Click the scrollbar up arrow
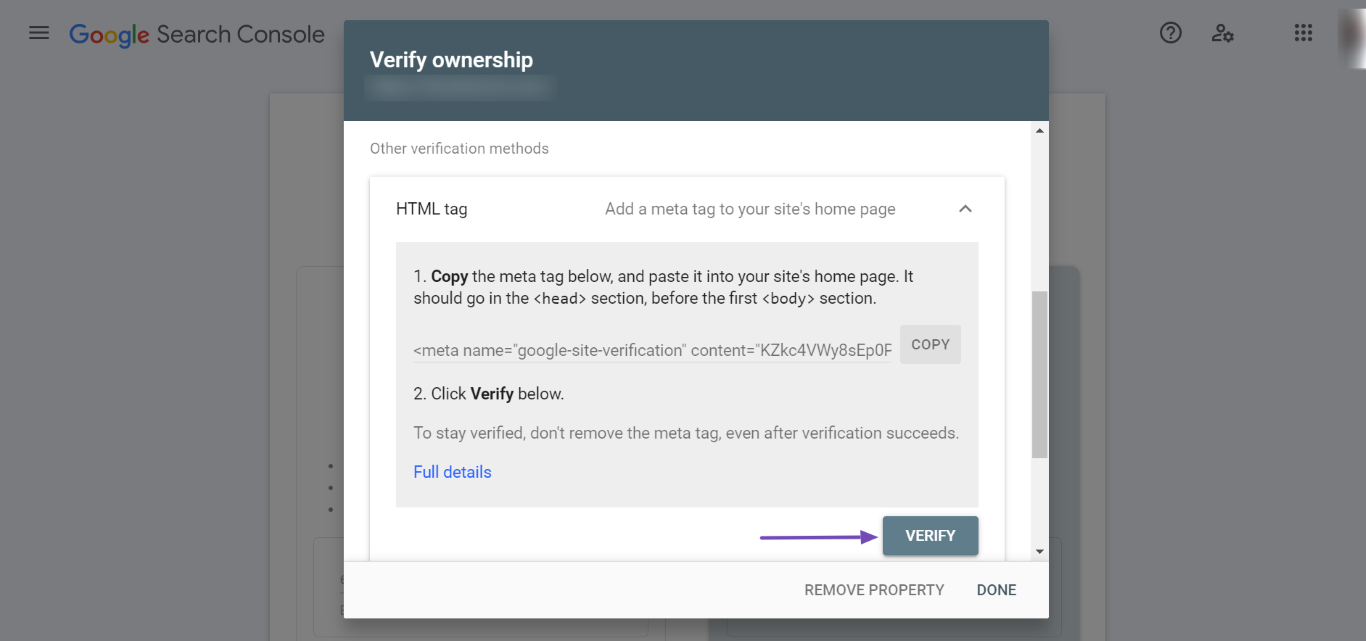1366x641 pixels. coord(1039,128)
